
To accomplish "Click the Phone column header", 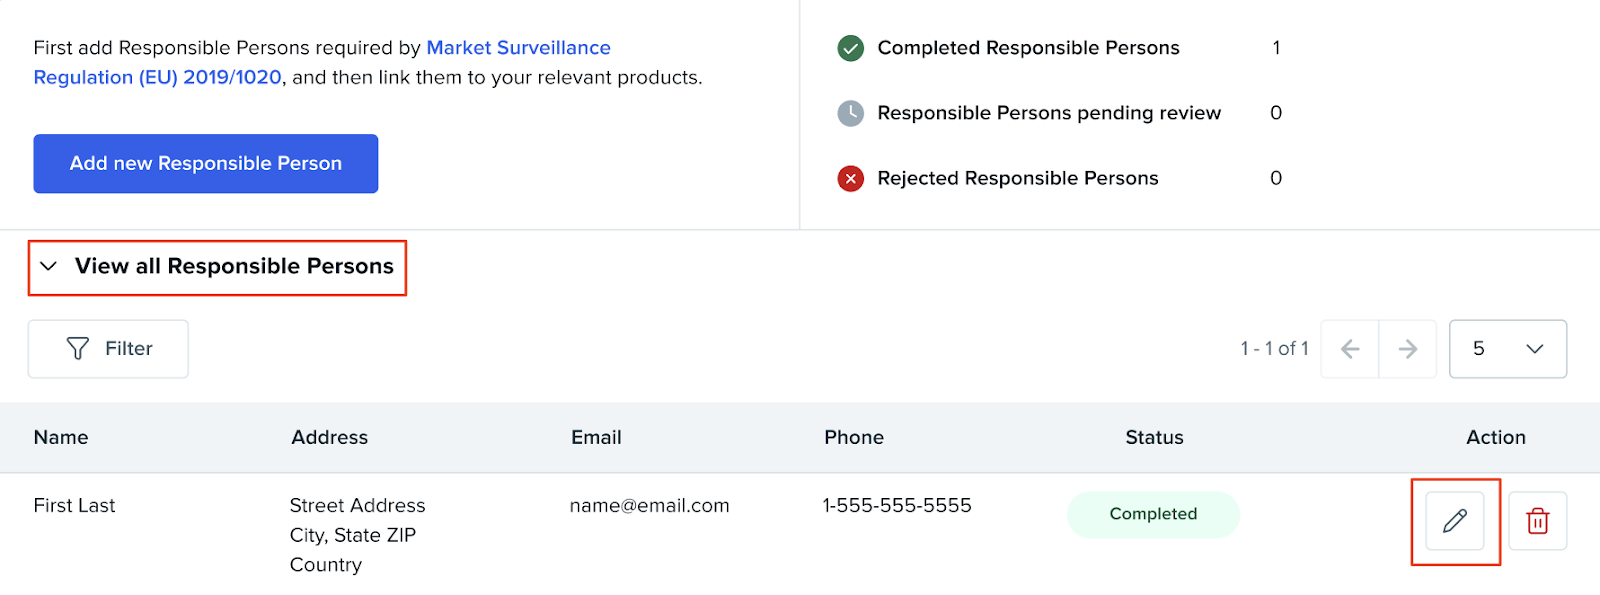I will click(x=854, y=437).
